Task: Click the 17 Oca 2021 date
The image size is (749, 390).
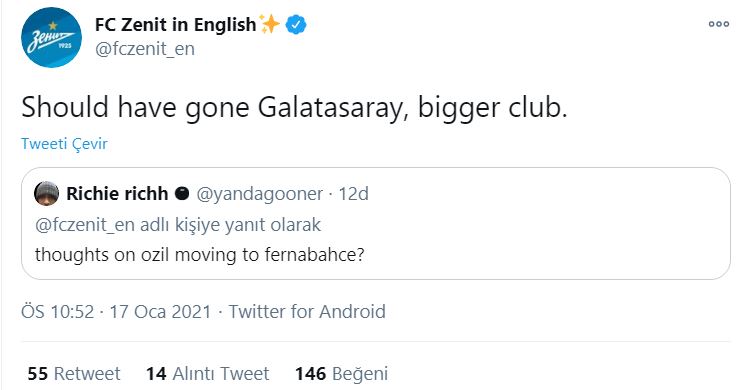Action: [160, 312]
